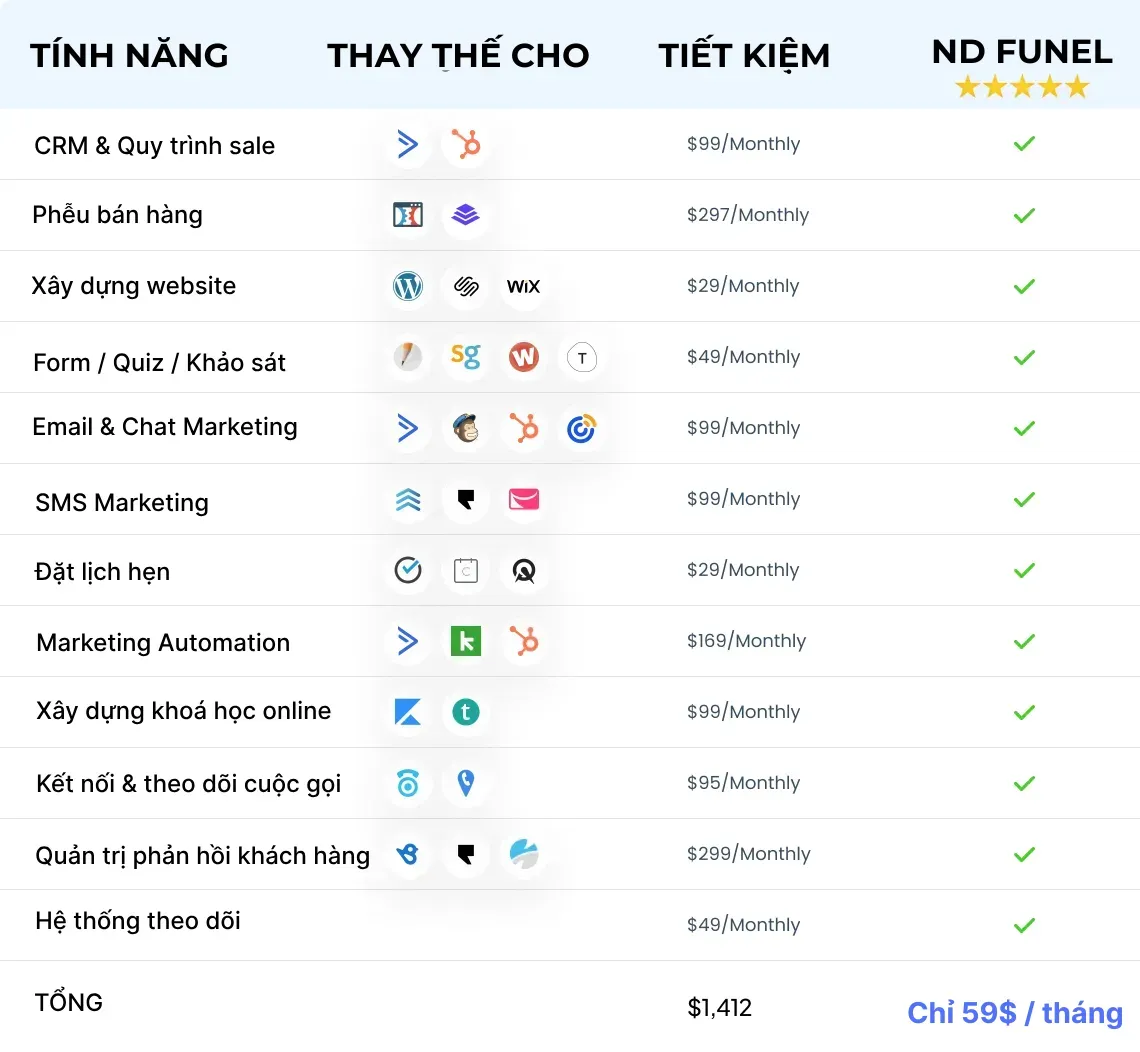Click the Constant Contact icon in the Email & Chat Marketing row

pos(582,428)
